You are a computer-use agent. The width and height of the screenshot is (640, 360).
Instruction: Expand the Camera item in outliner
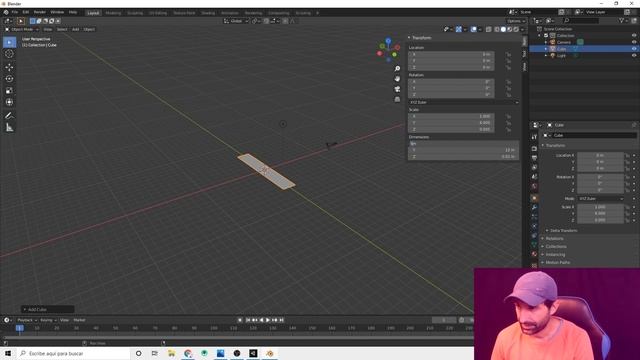pos(546,42)
